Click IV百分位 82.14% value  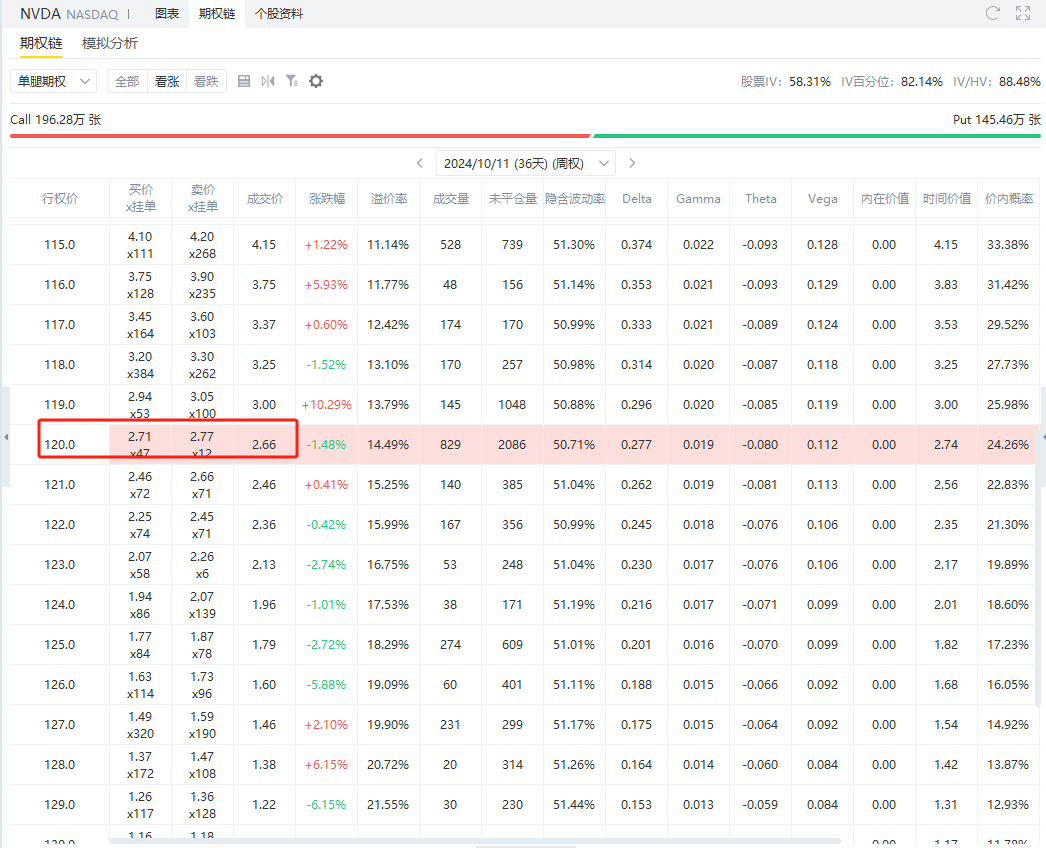click(922, 81)
